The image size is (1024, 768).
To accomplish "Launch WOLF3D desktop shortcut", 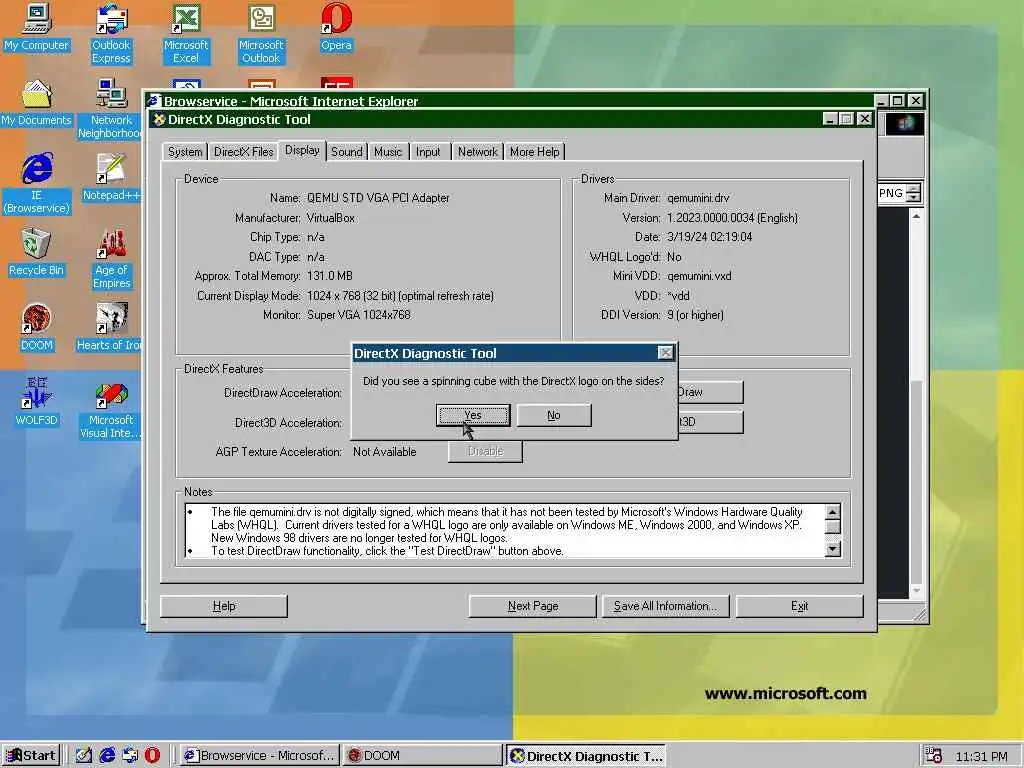I will (x=37, y=402).
